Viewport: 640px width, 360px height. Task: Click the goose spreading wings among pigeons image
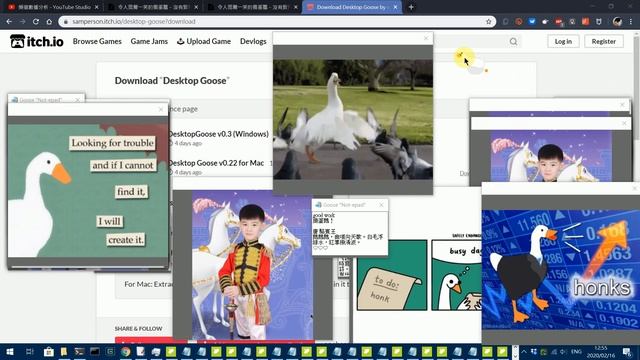pos(353,120)
